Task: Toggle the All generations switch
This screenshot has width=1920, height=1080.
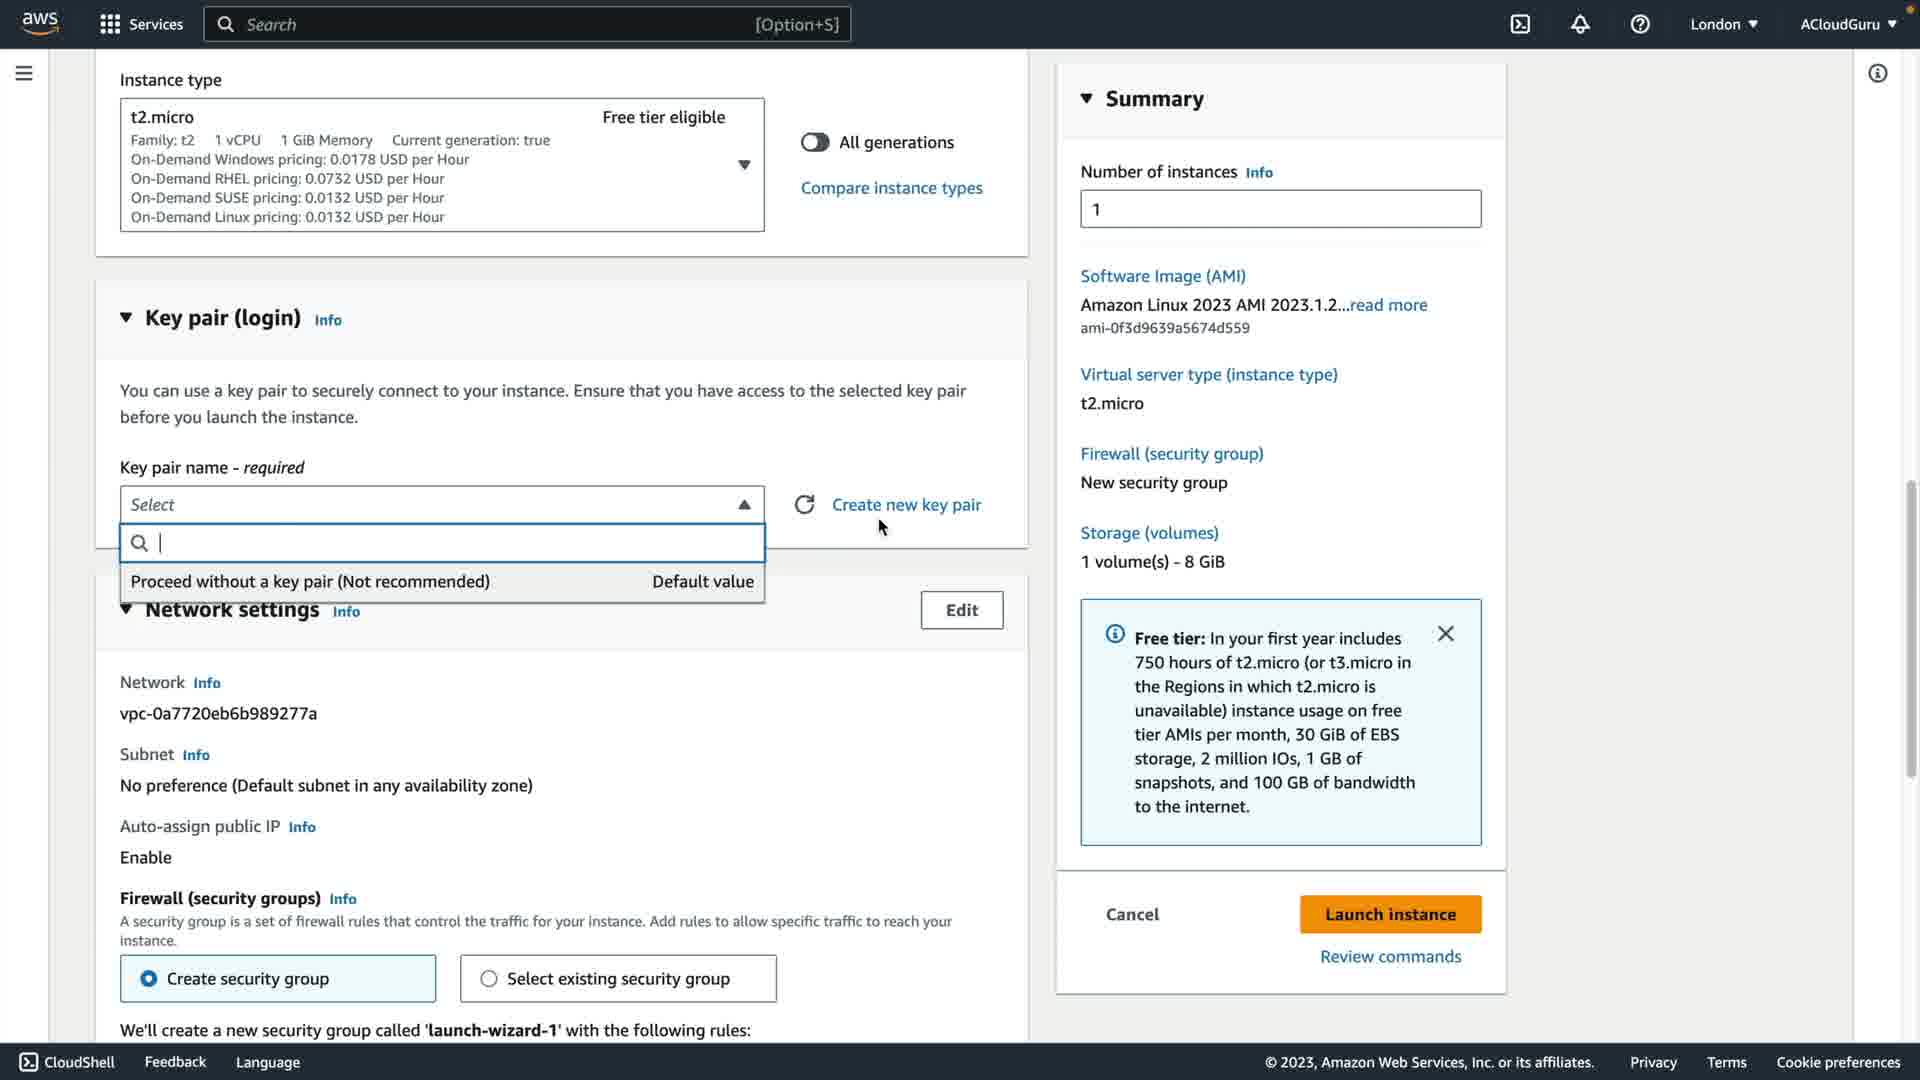Action: pos(815,142)
